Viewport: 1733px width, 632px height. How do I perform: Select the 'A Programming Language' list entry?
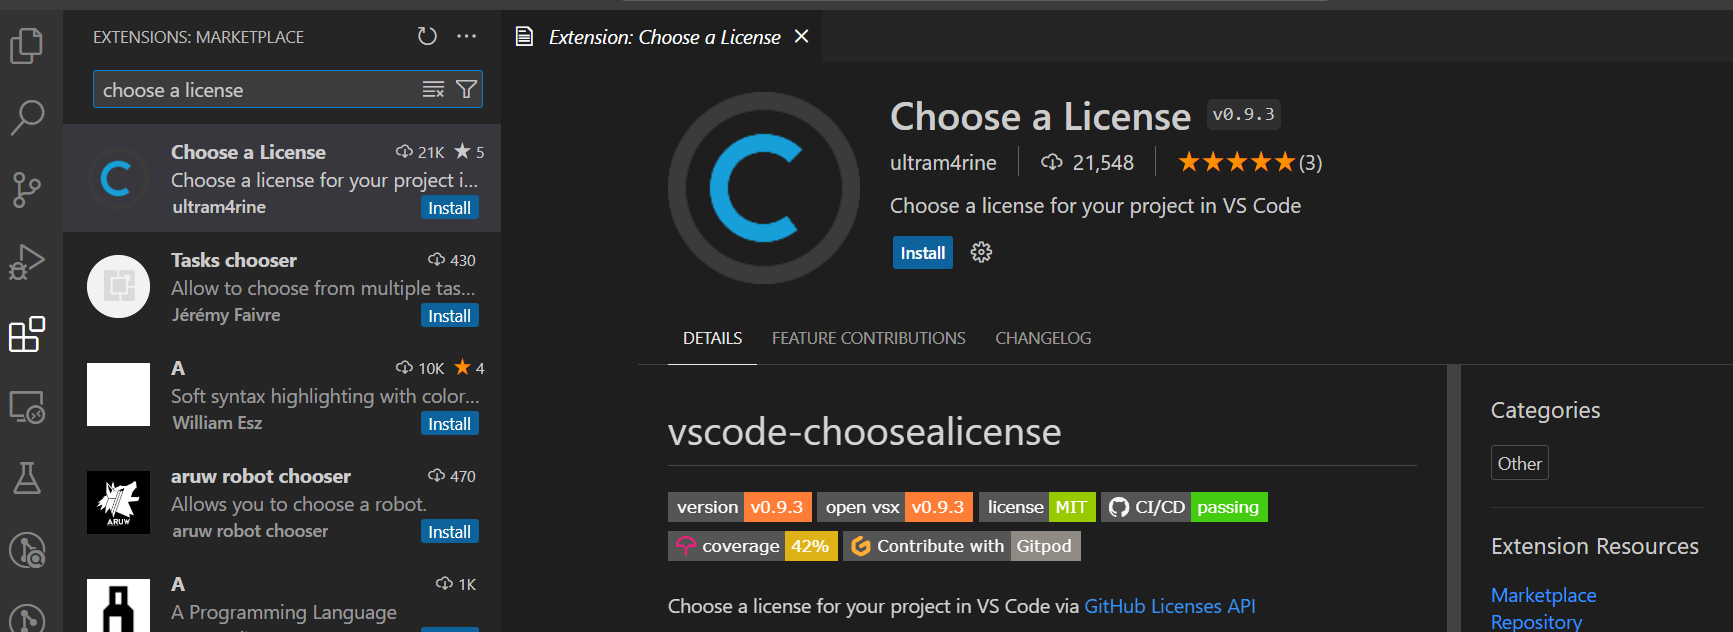click(282, 594)
